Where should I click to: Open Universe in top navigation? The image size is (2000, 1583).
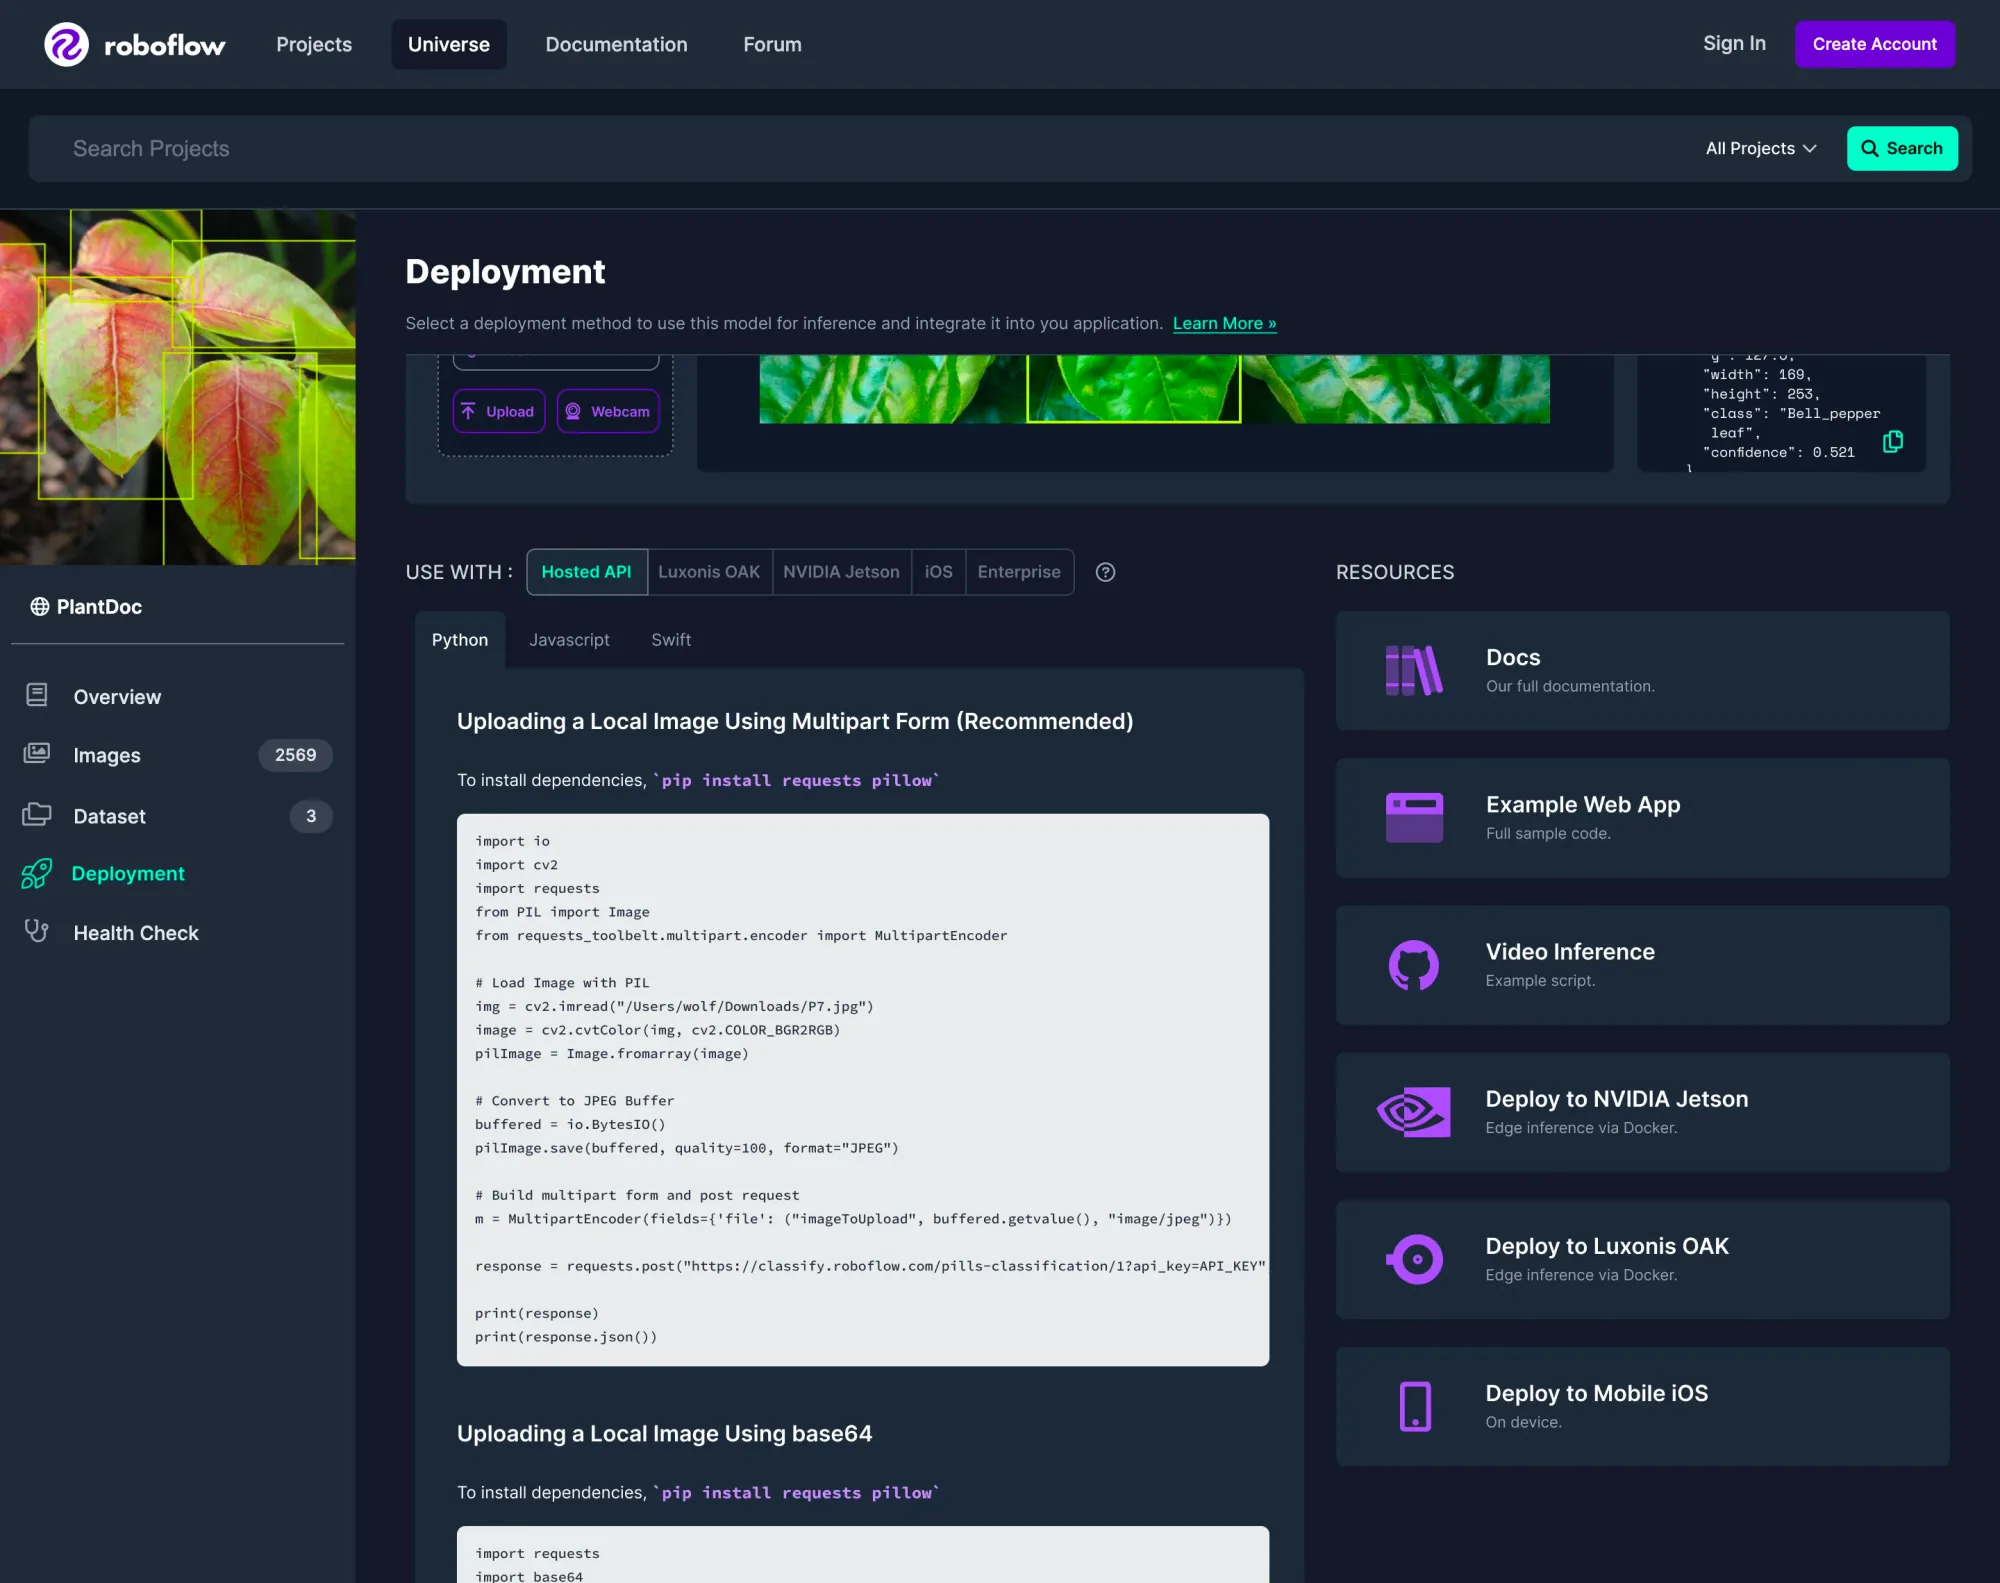449,45
